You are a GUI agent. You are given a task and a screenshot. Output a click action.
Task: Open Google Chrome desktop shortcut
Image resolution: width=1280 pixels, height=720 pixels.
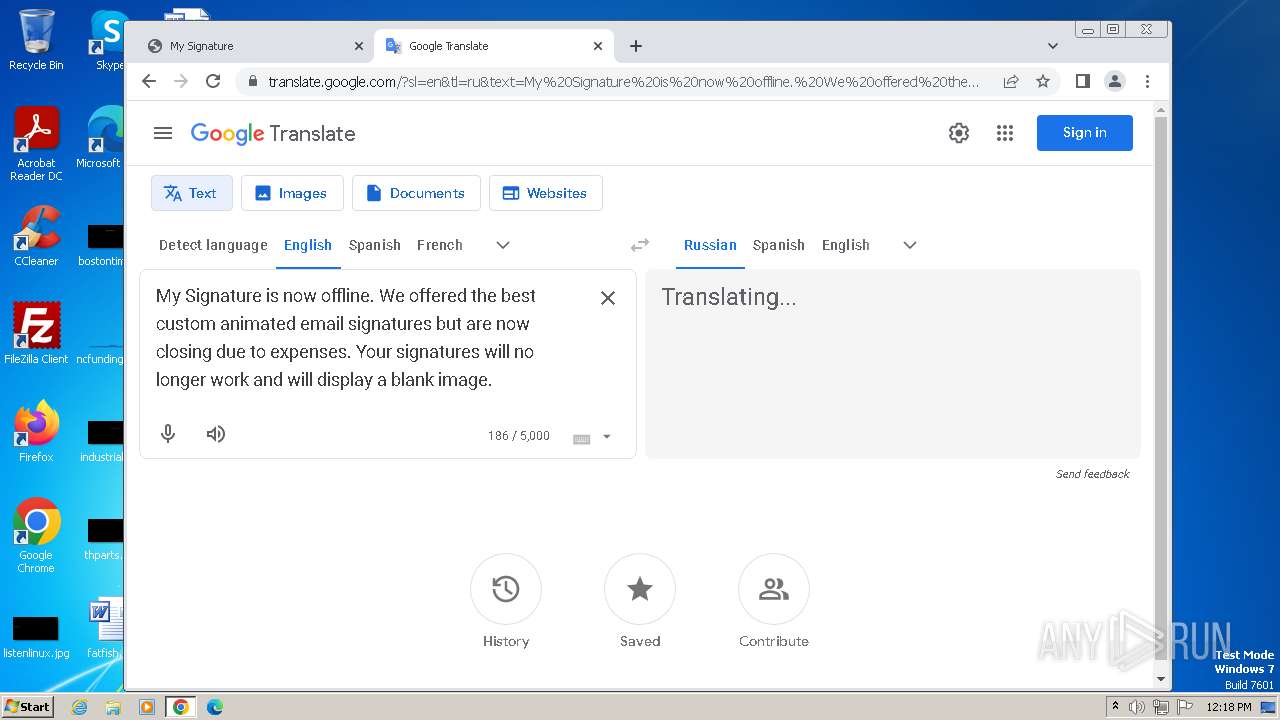[36, 535]
